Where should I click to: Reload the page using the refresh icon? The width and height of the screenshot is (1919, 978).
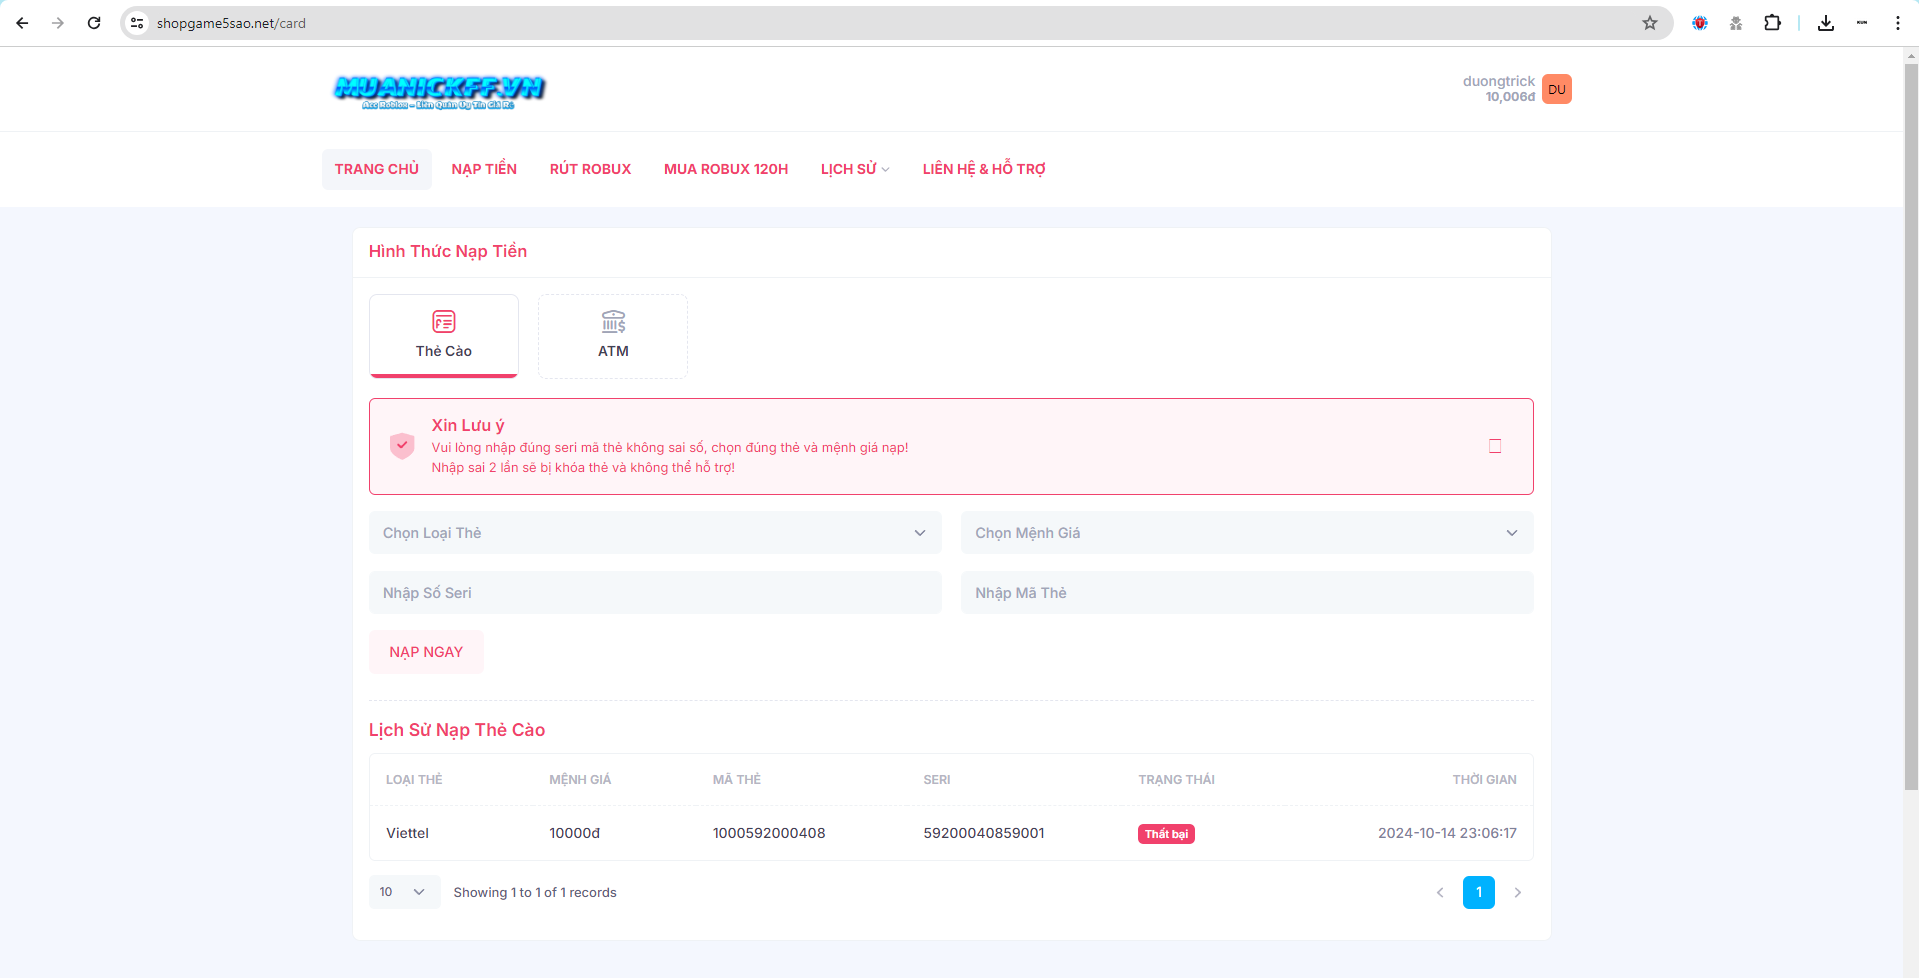point(94,23)
